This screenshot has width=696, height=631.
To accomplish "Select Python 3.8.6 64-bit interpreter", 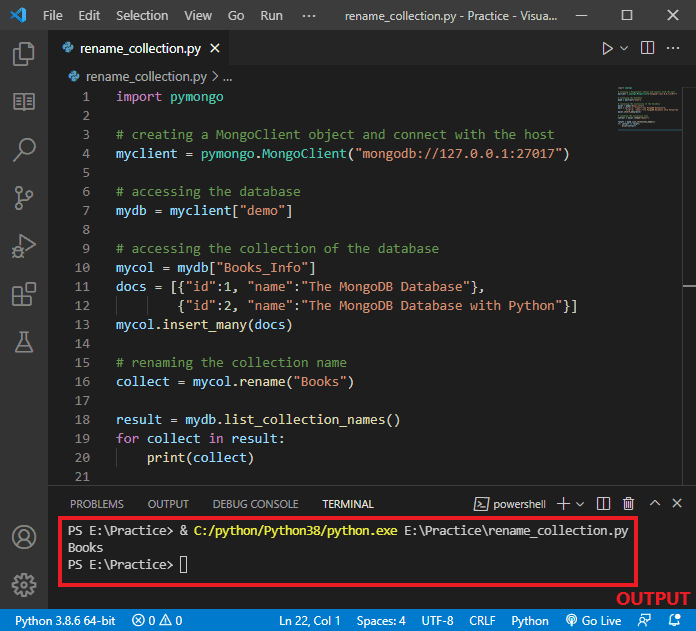I will pos(65,620).
